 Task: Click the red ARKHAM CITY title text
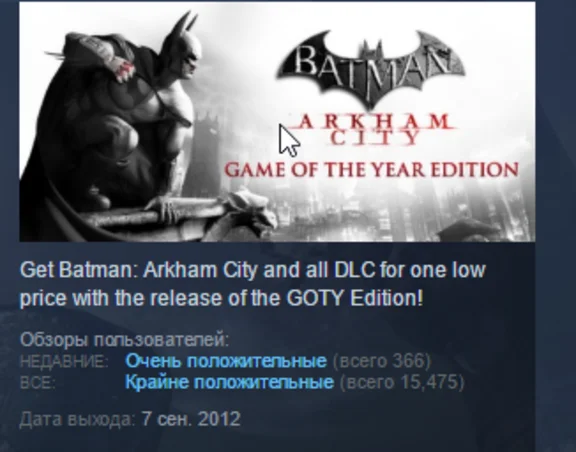tap(373, 129)
